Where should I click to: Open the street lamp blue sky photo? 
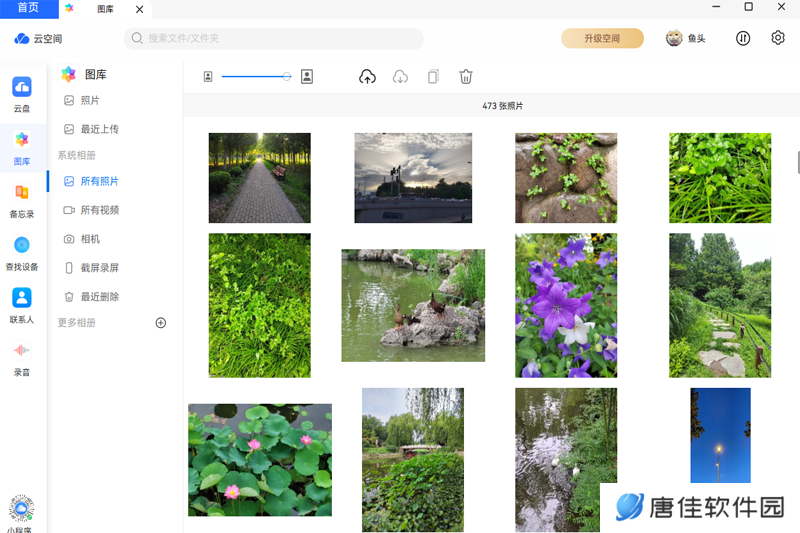coord(720,435)
